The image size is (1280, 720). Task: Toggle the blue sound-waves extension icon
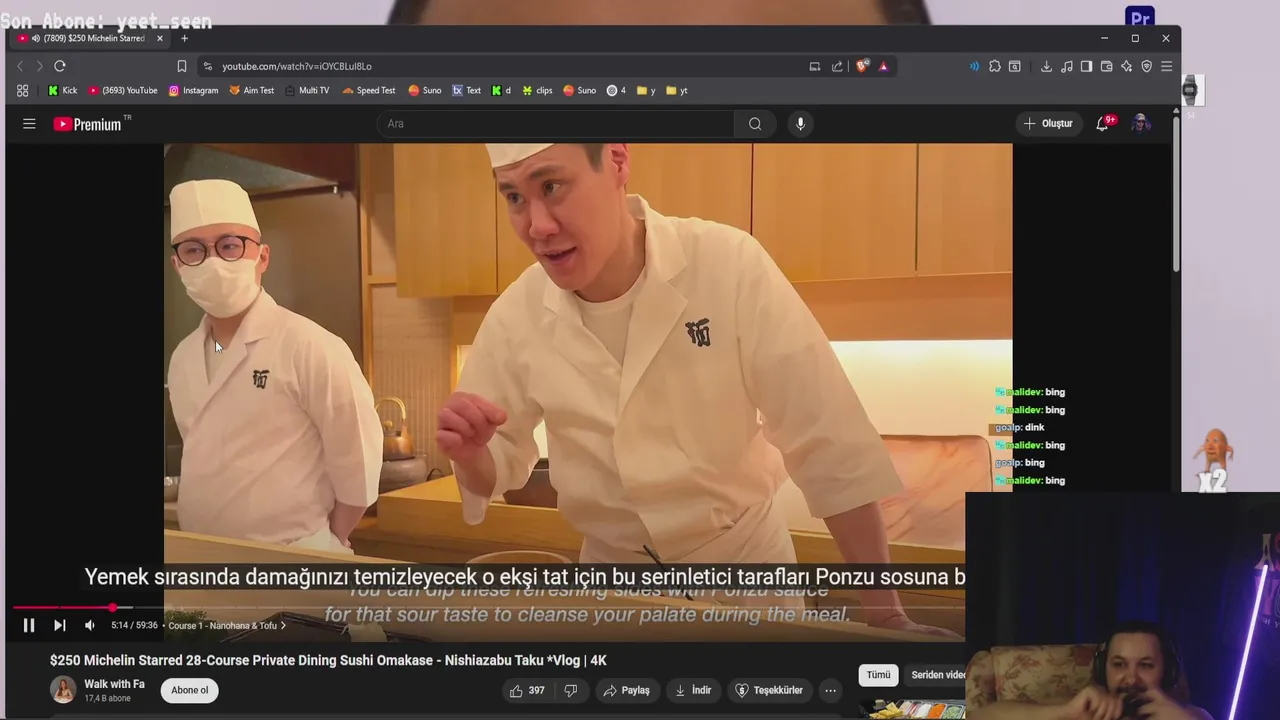pos(974,66)
